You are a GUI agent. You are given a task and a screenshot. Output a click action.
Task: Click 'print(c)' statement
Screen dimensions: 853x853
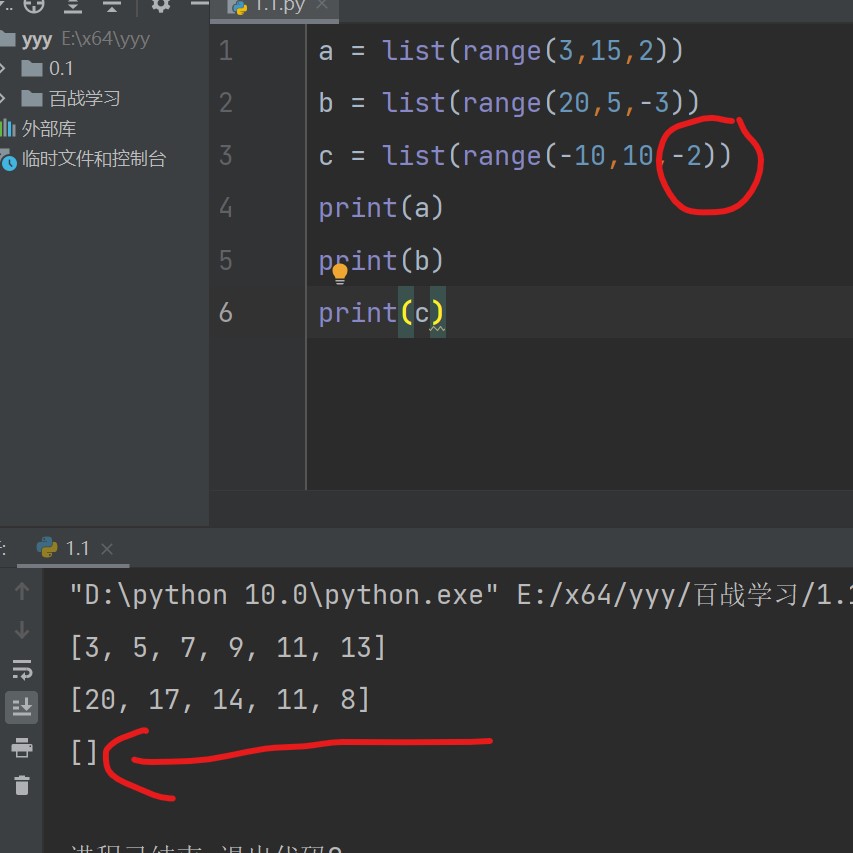tap(381, 314)
